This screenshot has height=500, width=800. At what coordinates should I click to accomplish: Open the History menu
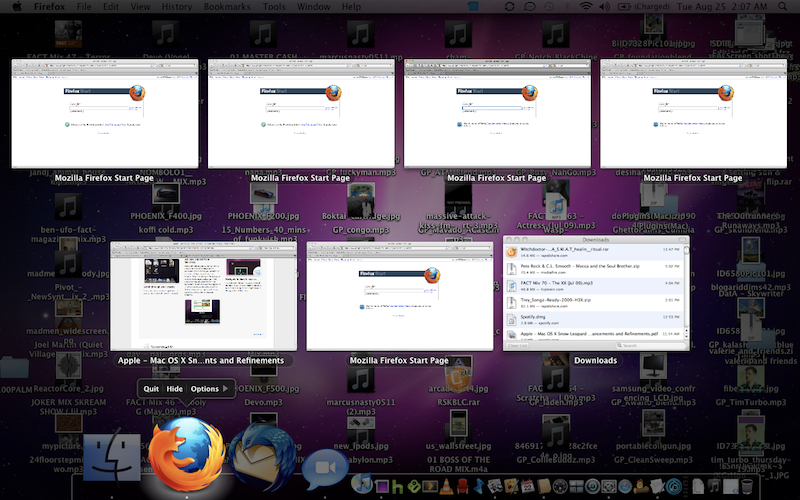pyautogui.click(x=177, y=7)
